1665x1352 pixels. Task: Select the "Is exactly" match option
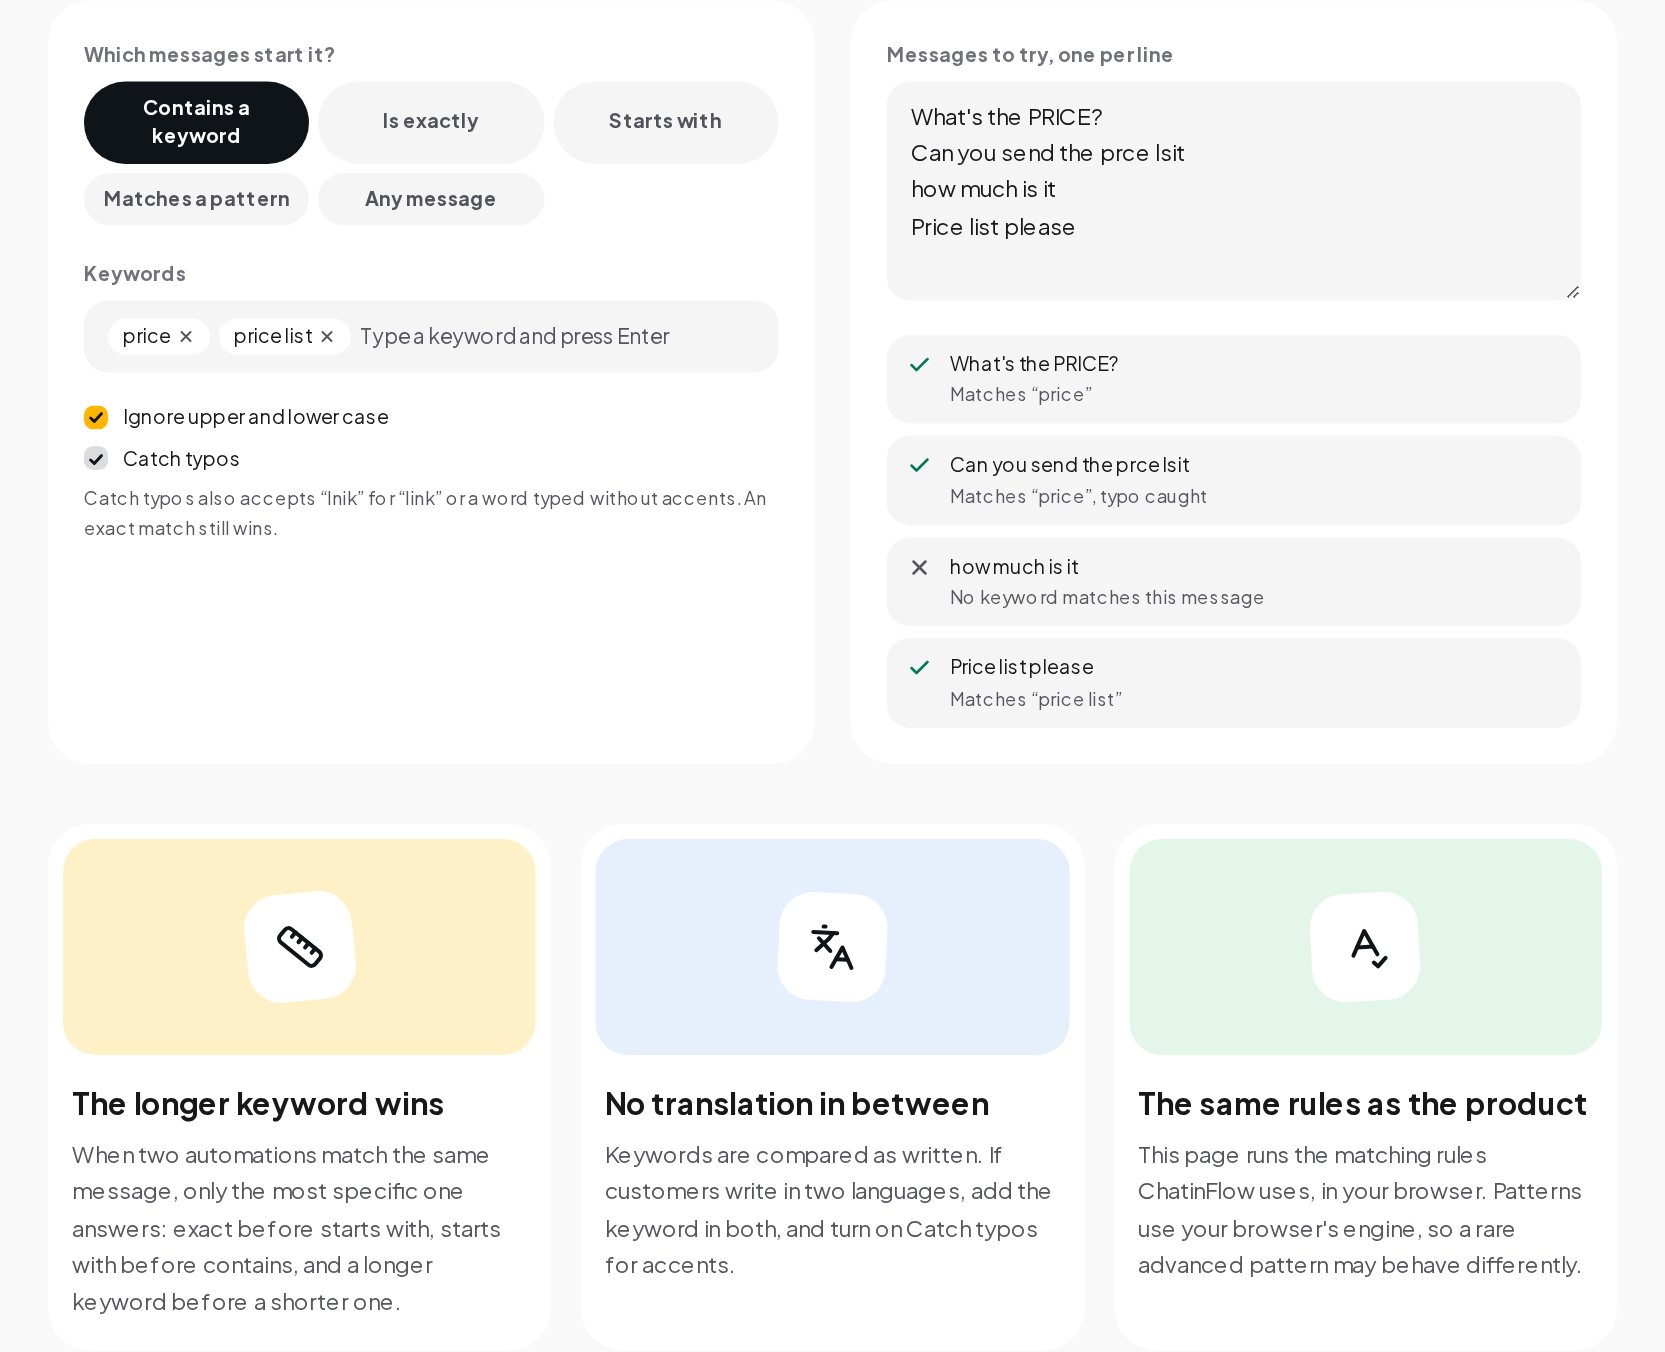pos(431,122)
